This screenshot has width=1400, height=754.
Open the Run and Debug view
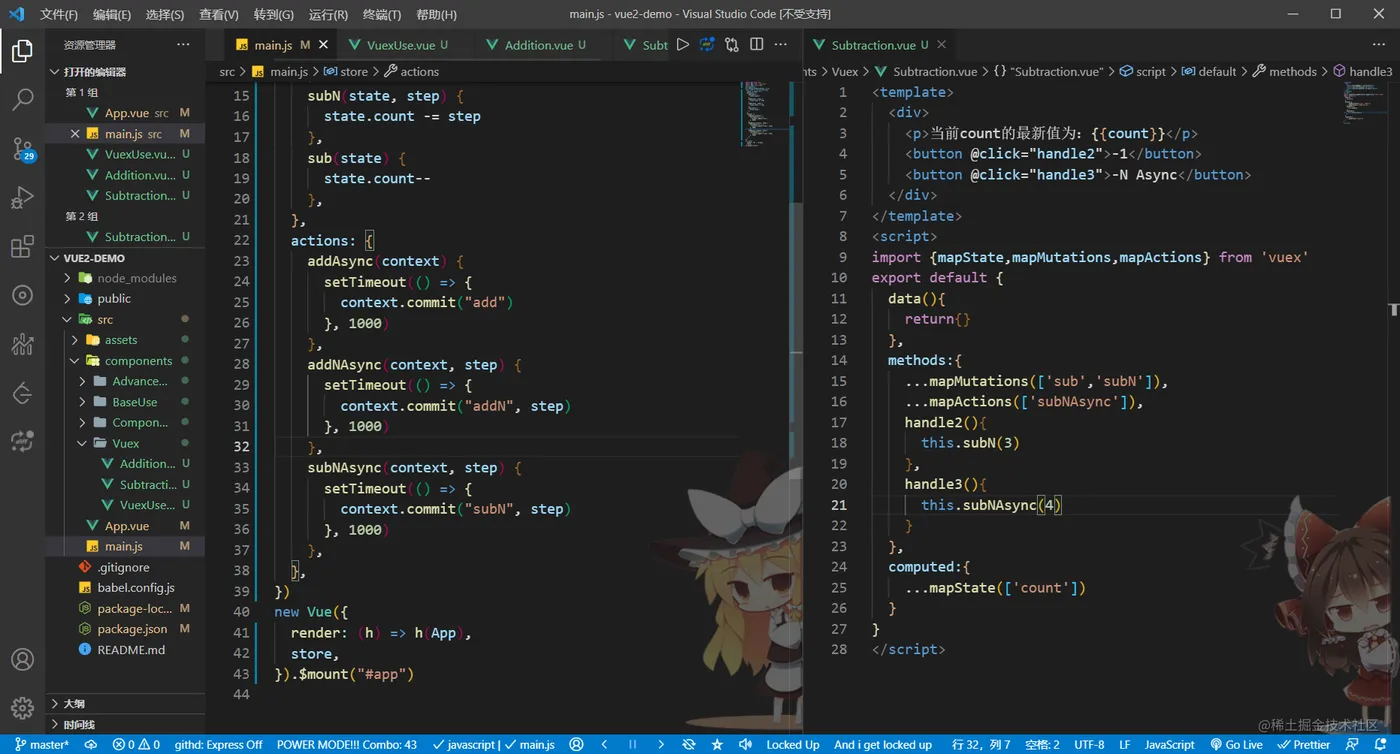(x=22, y=198)
